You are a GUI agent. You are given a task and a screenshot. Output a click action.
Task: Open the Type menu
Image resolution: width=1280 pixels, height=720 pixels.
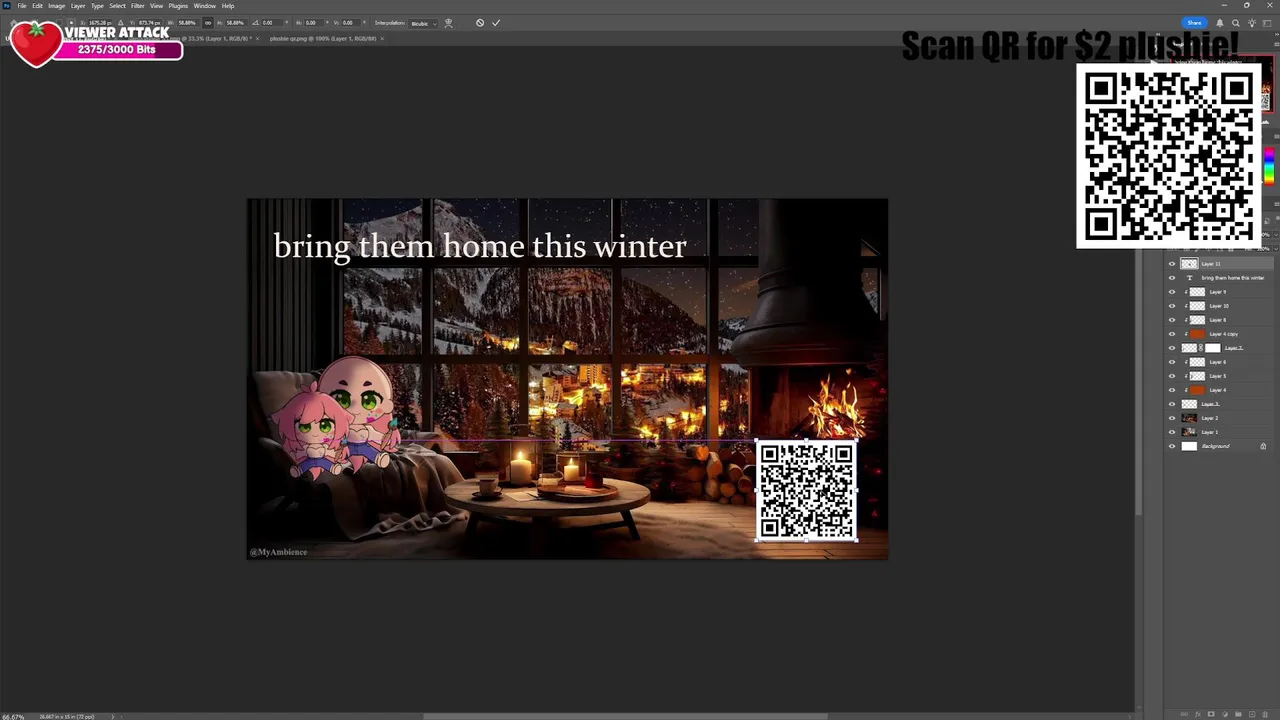point(97,6)
